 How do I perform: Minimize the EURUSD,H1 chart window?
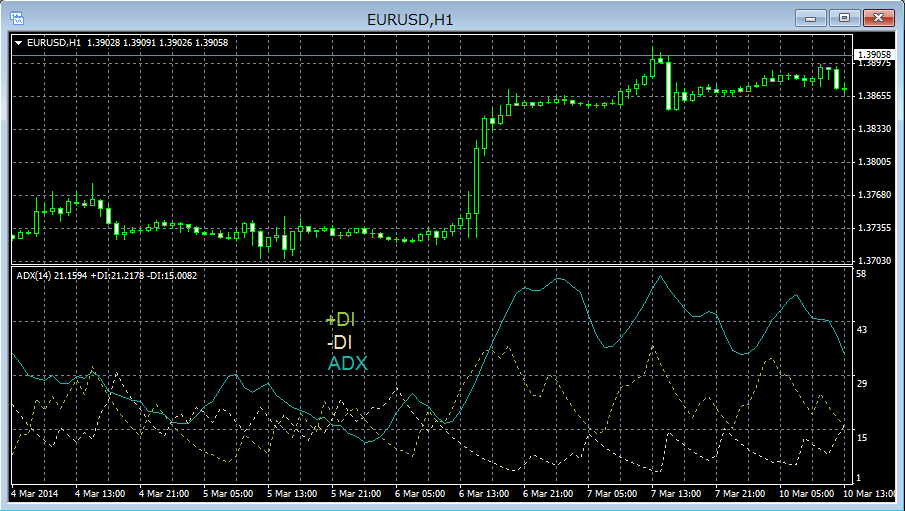(x=810, y=17)
